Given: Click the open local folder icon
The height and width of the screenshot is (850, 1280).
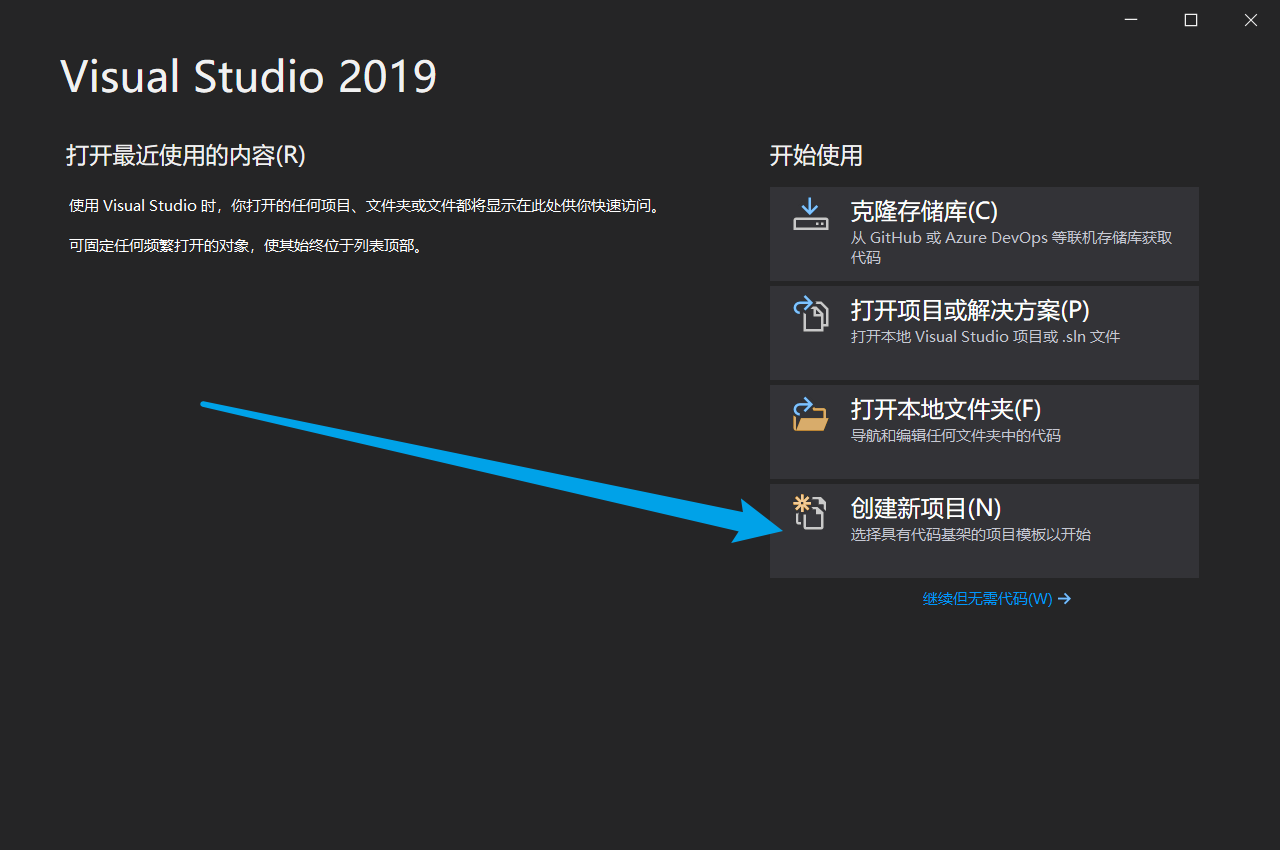Looking at the screenshot, I should click(811, 413).
